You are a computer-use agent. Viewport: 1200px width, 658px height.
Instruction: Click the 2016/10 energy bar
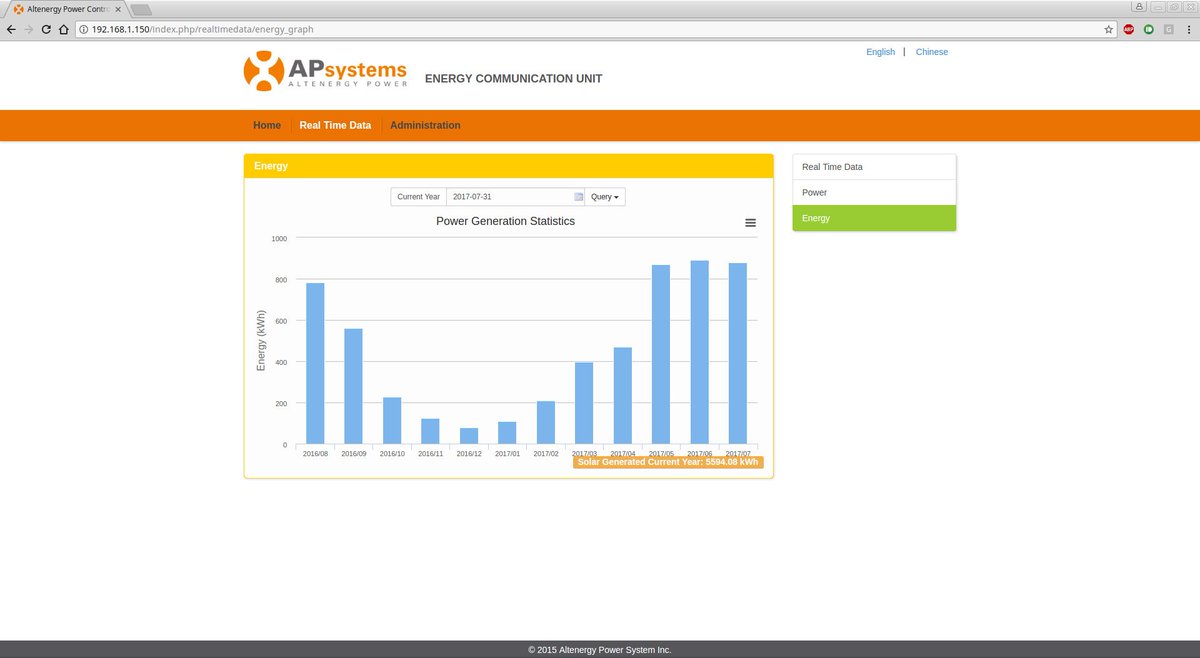392,421
